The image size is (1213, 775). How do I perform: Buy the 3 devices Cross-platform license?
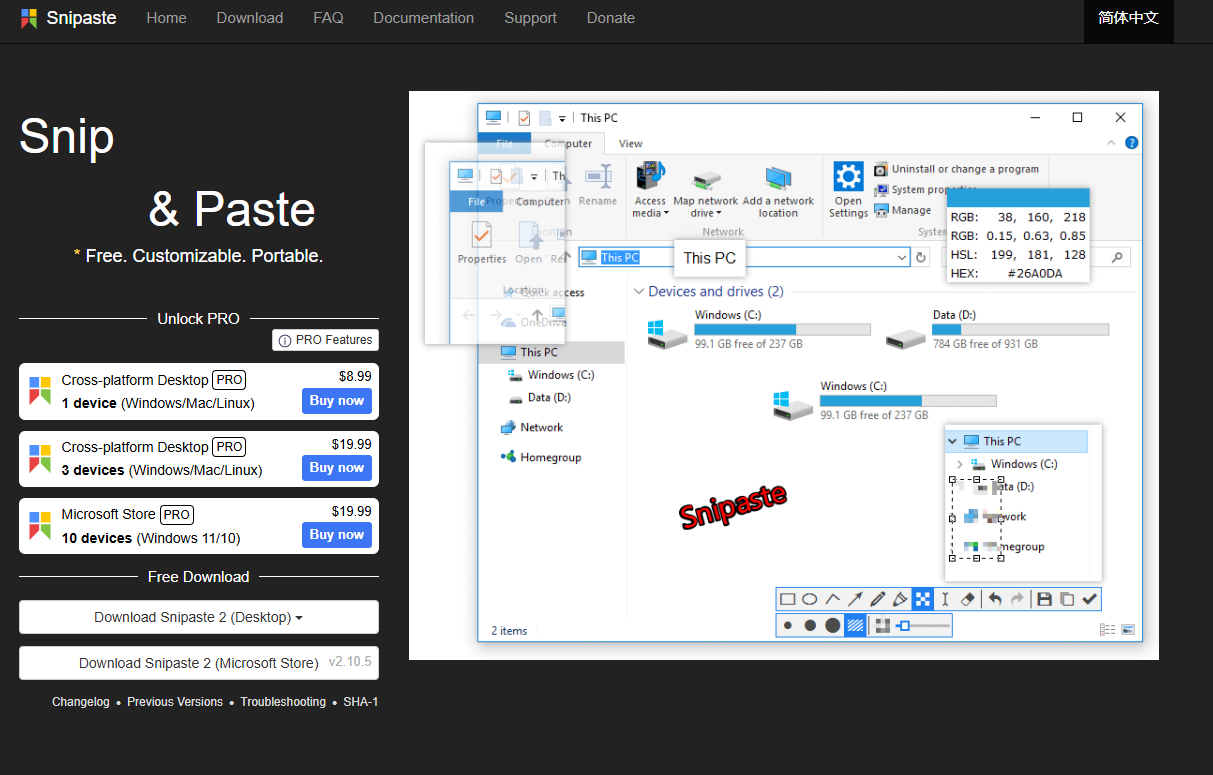coord(337,468)
